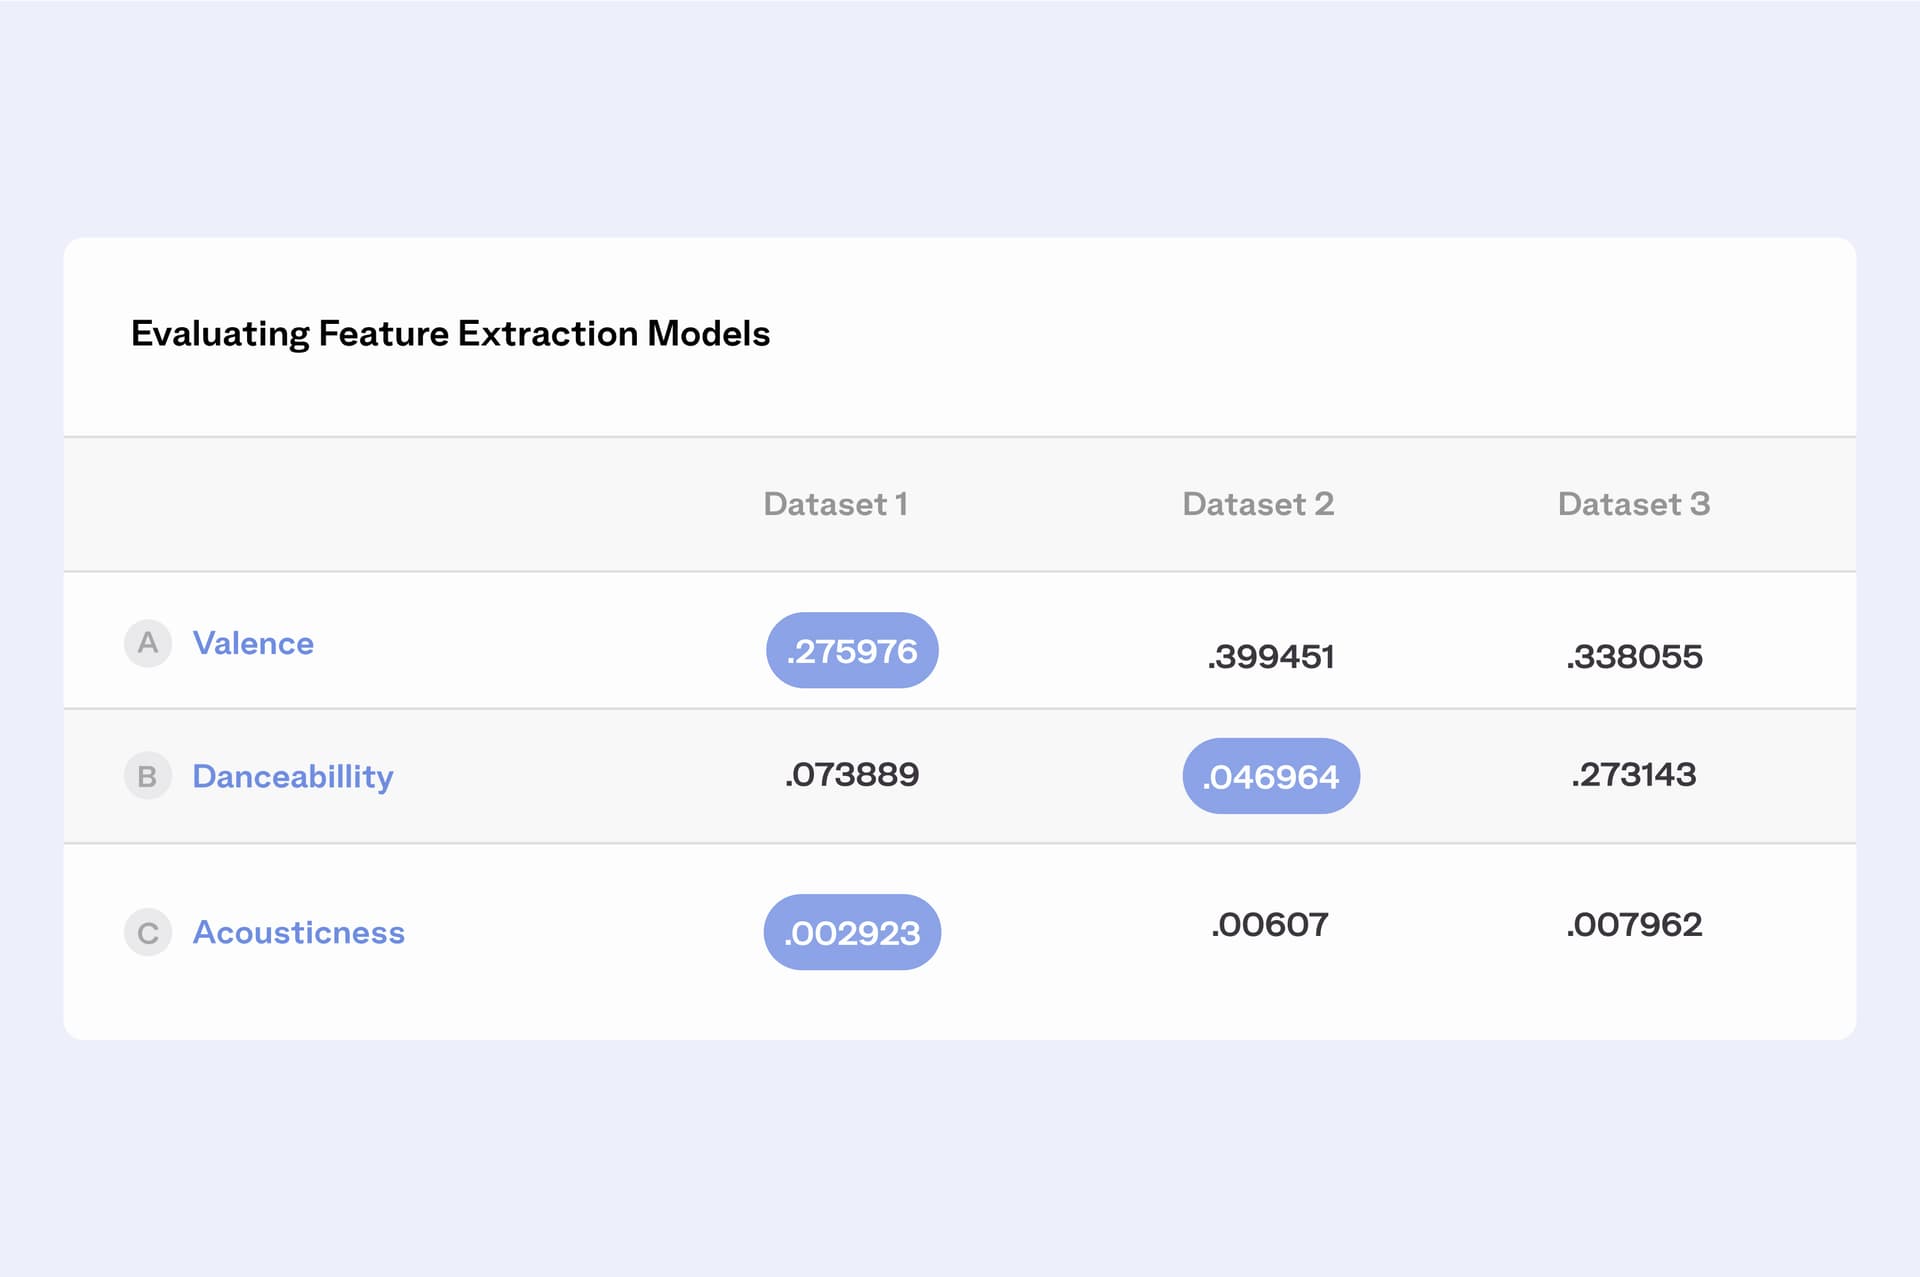
Task: Click the circular C badge icon
Action: (x=148, y=932)
